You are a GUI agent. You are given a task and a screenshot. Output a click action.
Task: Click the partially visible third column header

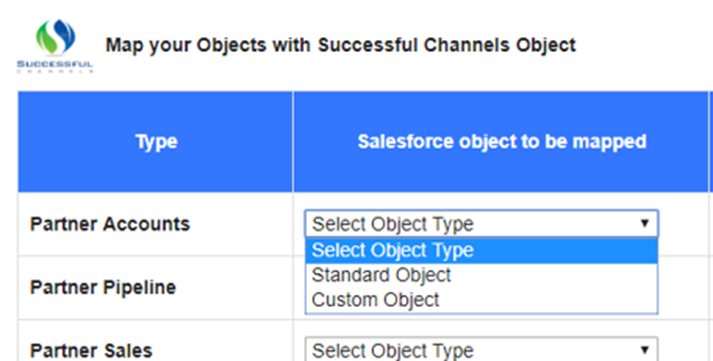coord(711,142)
